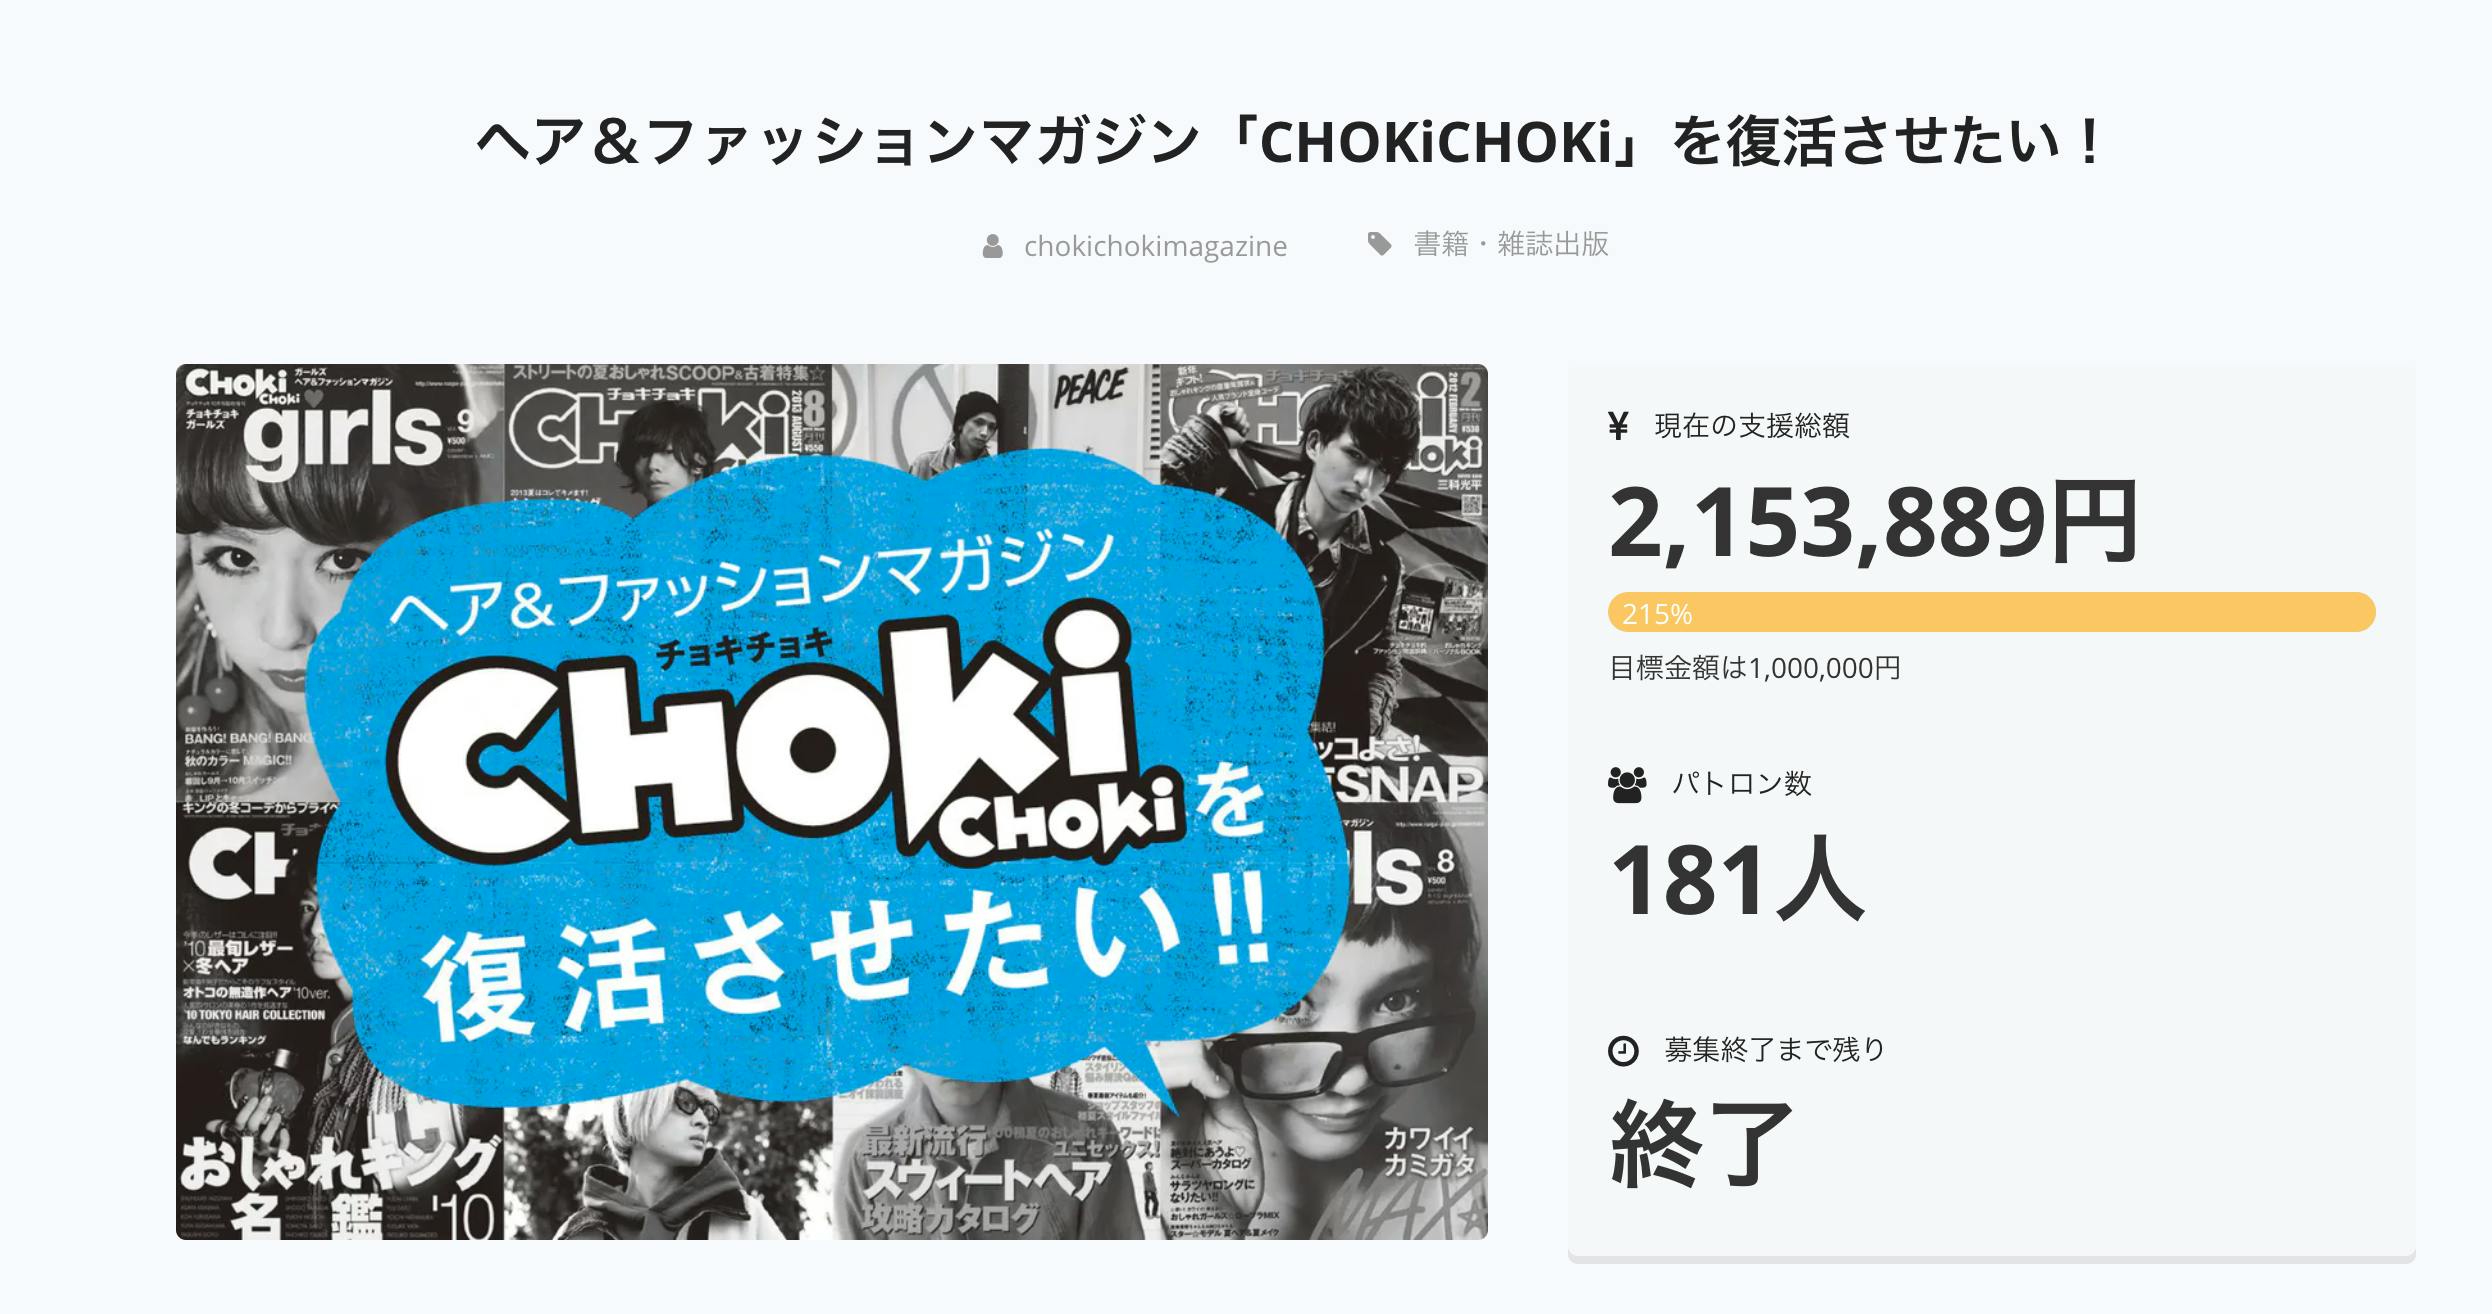Open the 書籍・雑誌出版 category link

[1510, 244]
